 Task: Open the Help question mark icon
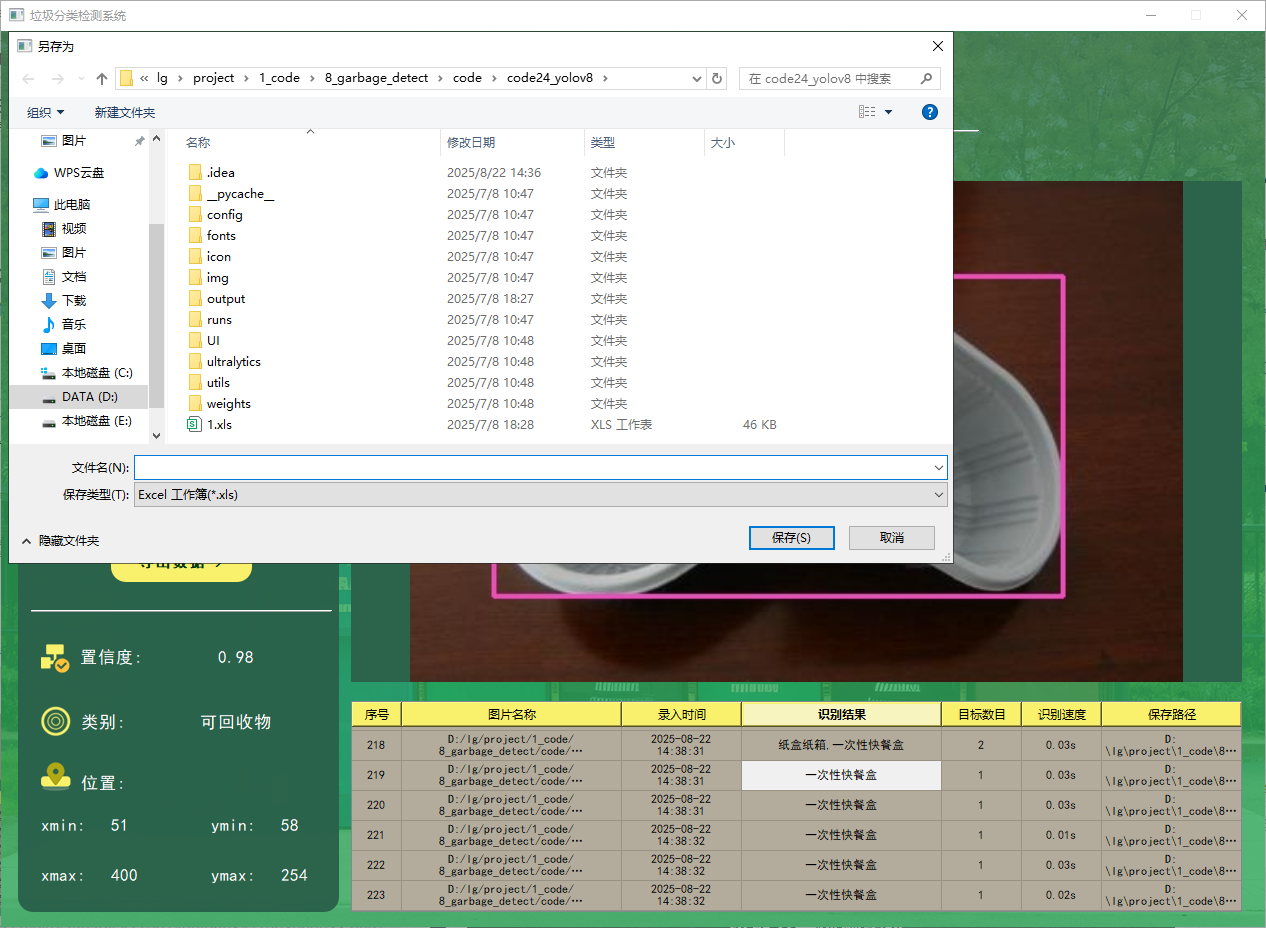(929, 112)
